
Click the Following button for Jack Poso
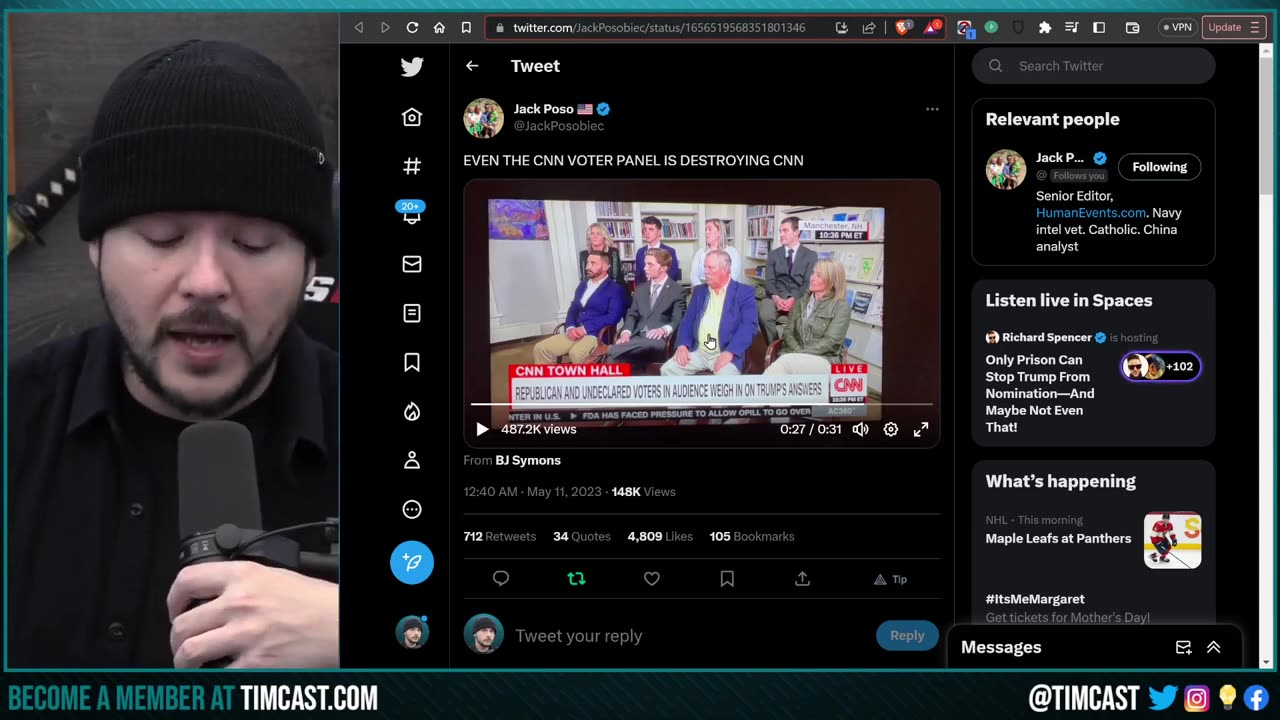tap(1159, 167)
